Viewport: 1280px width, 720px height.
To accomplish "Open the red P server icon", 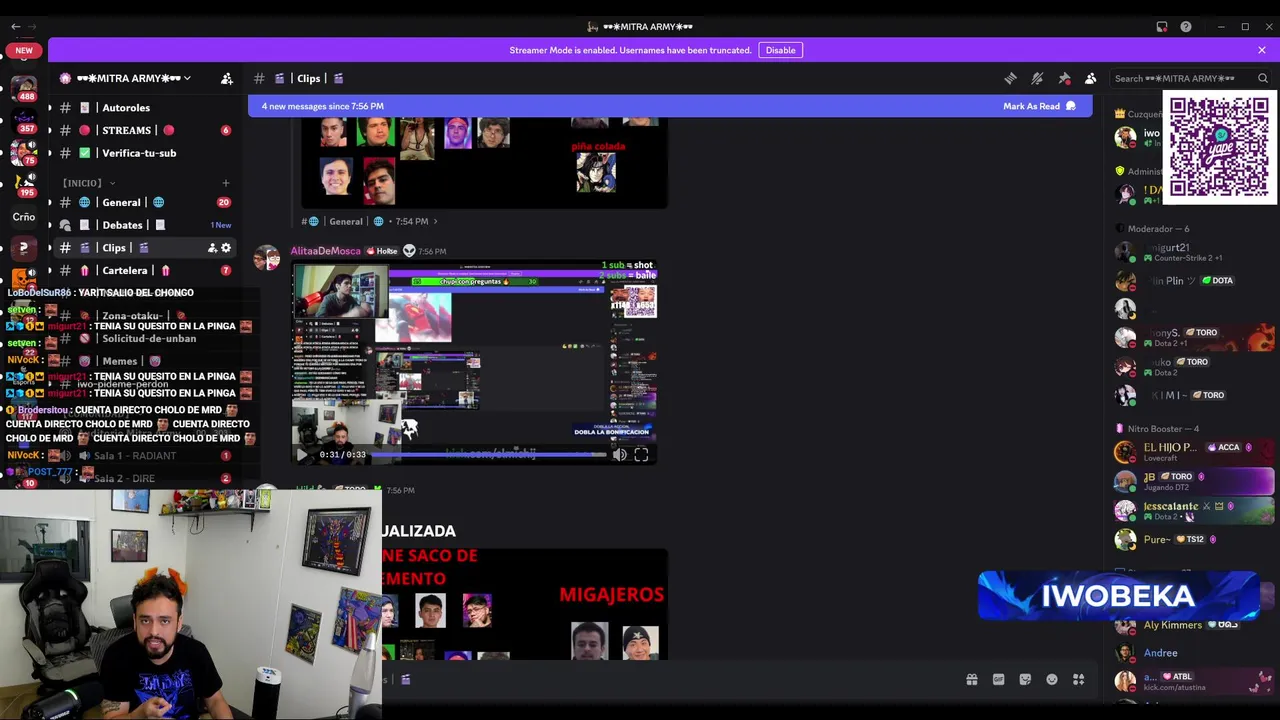I will (24, 248).
